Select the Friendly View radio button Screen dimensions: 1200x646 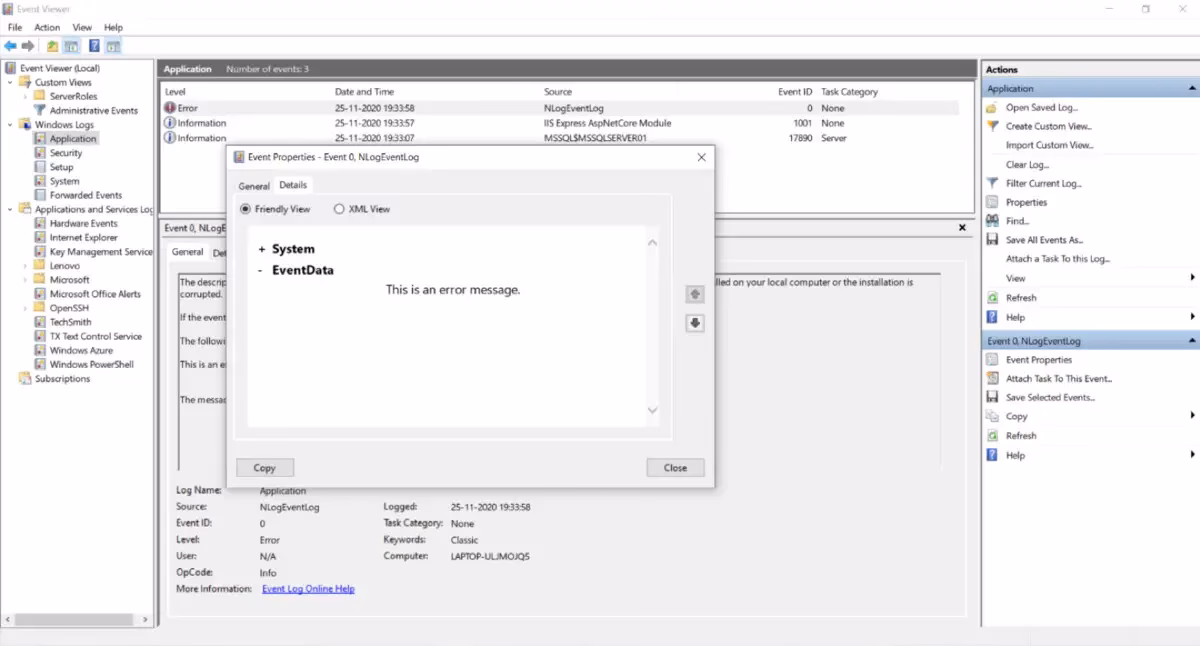click(x=246, y=209)
